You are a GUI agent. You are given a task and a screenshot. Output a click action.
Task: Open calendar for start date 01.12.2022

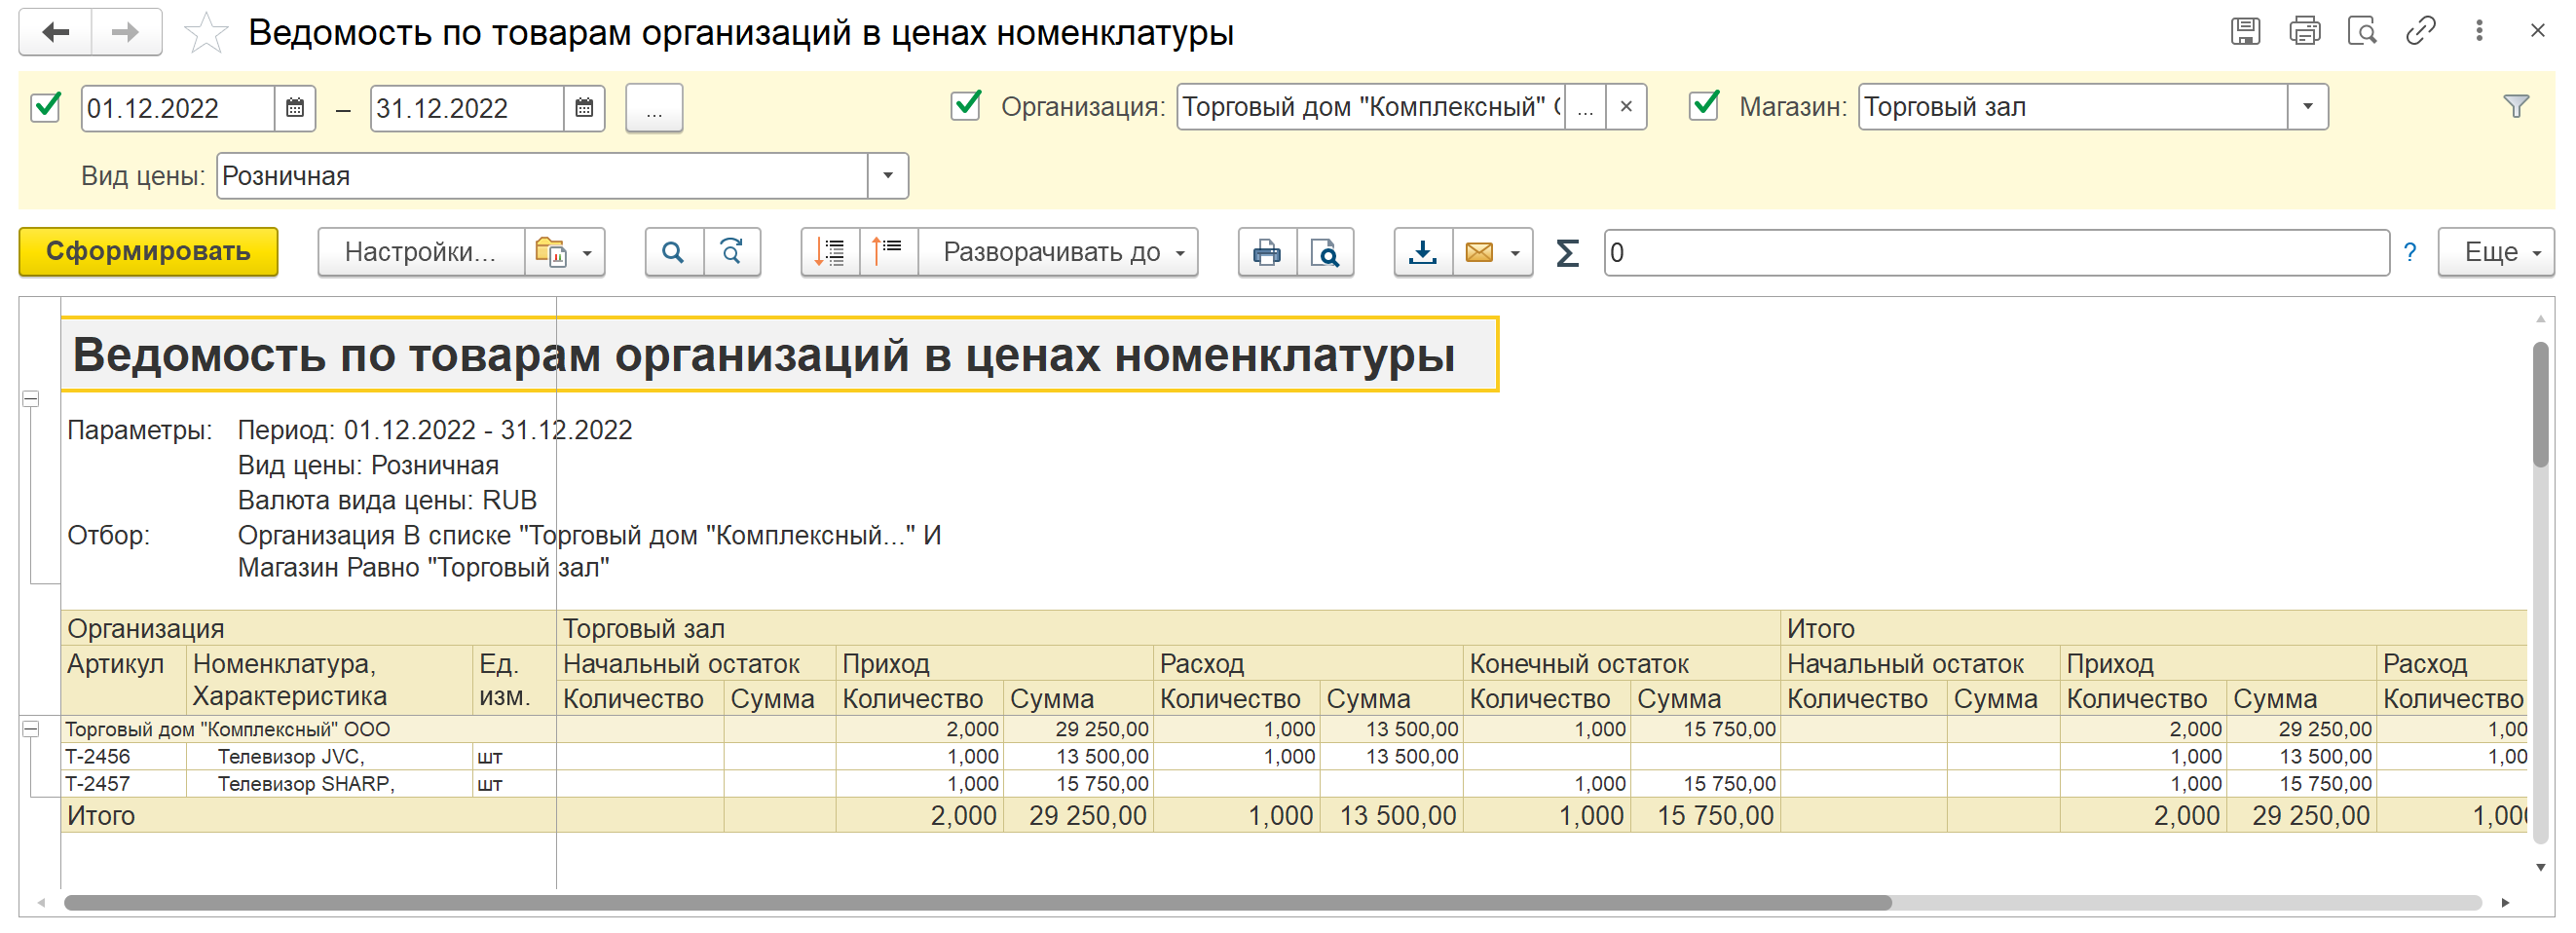(295, 108)
